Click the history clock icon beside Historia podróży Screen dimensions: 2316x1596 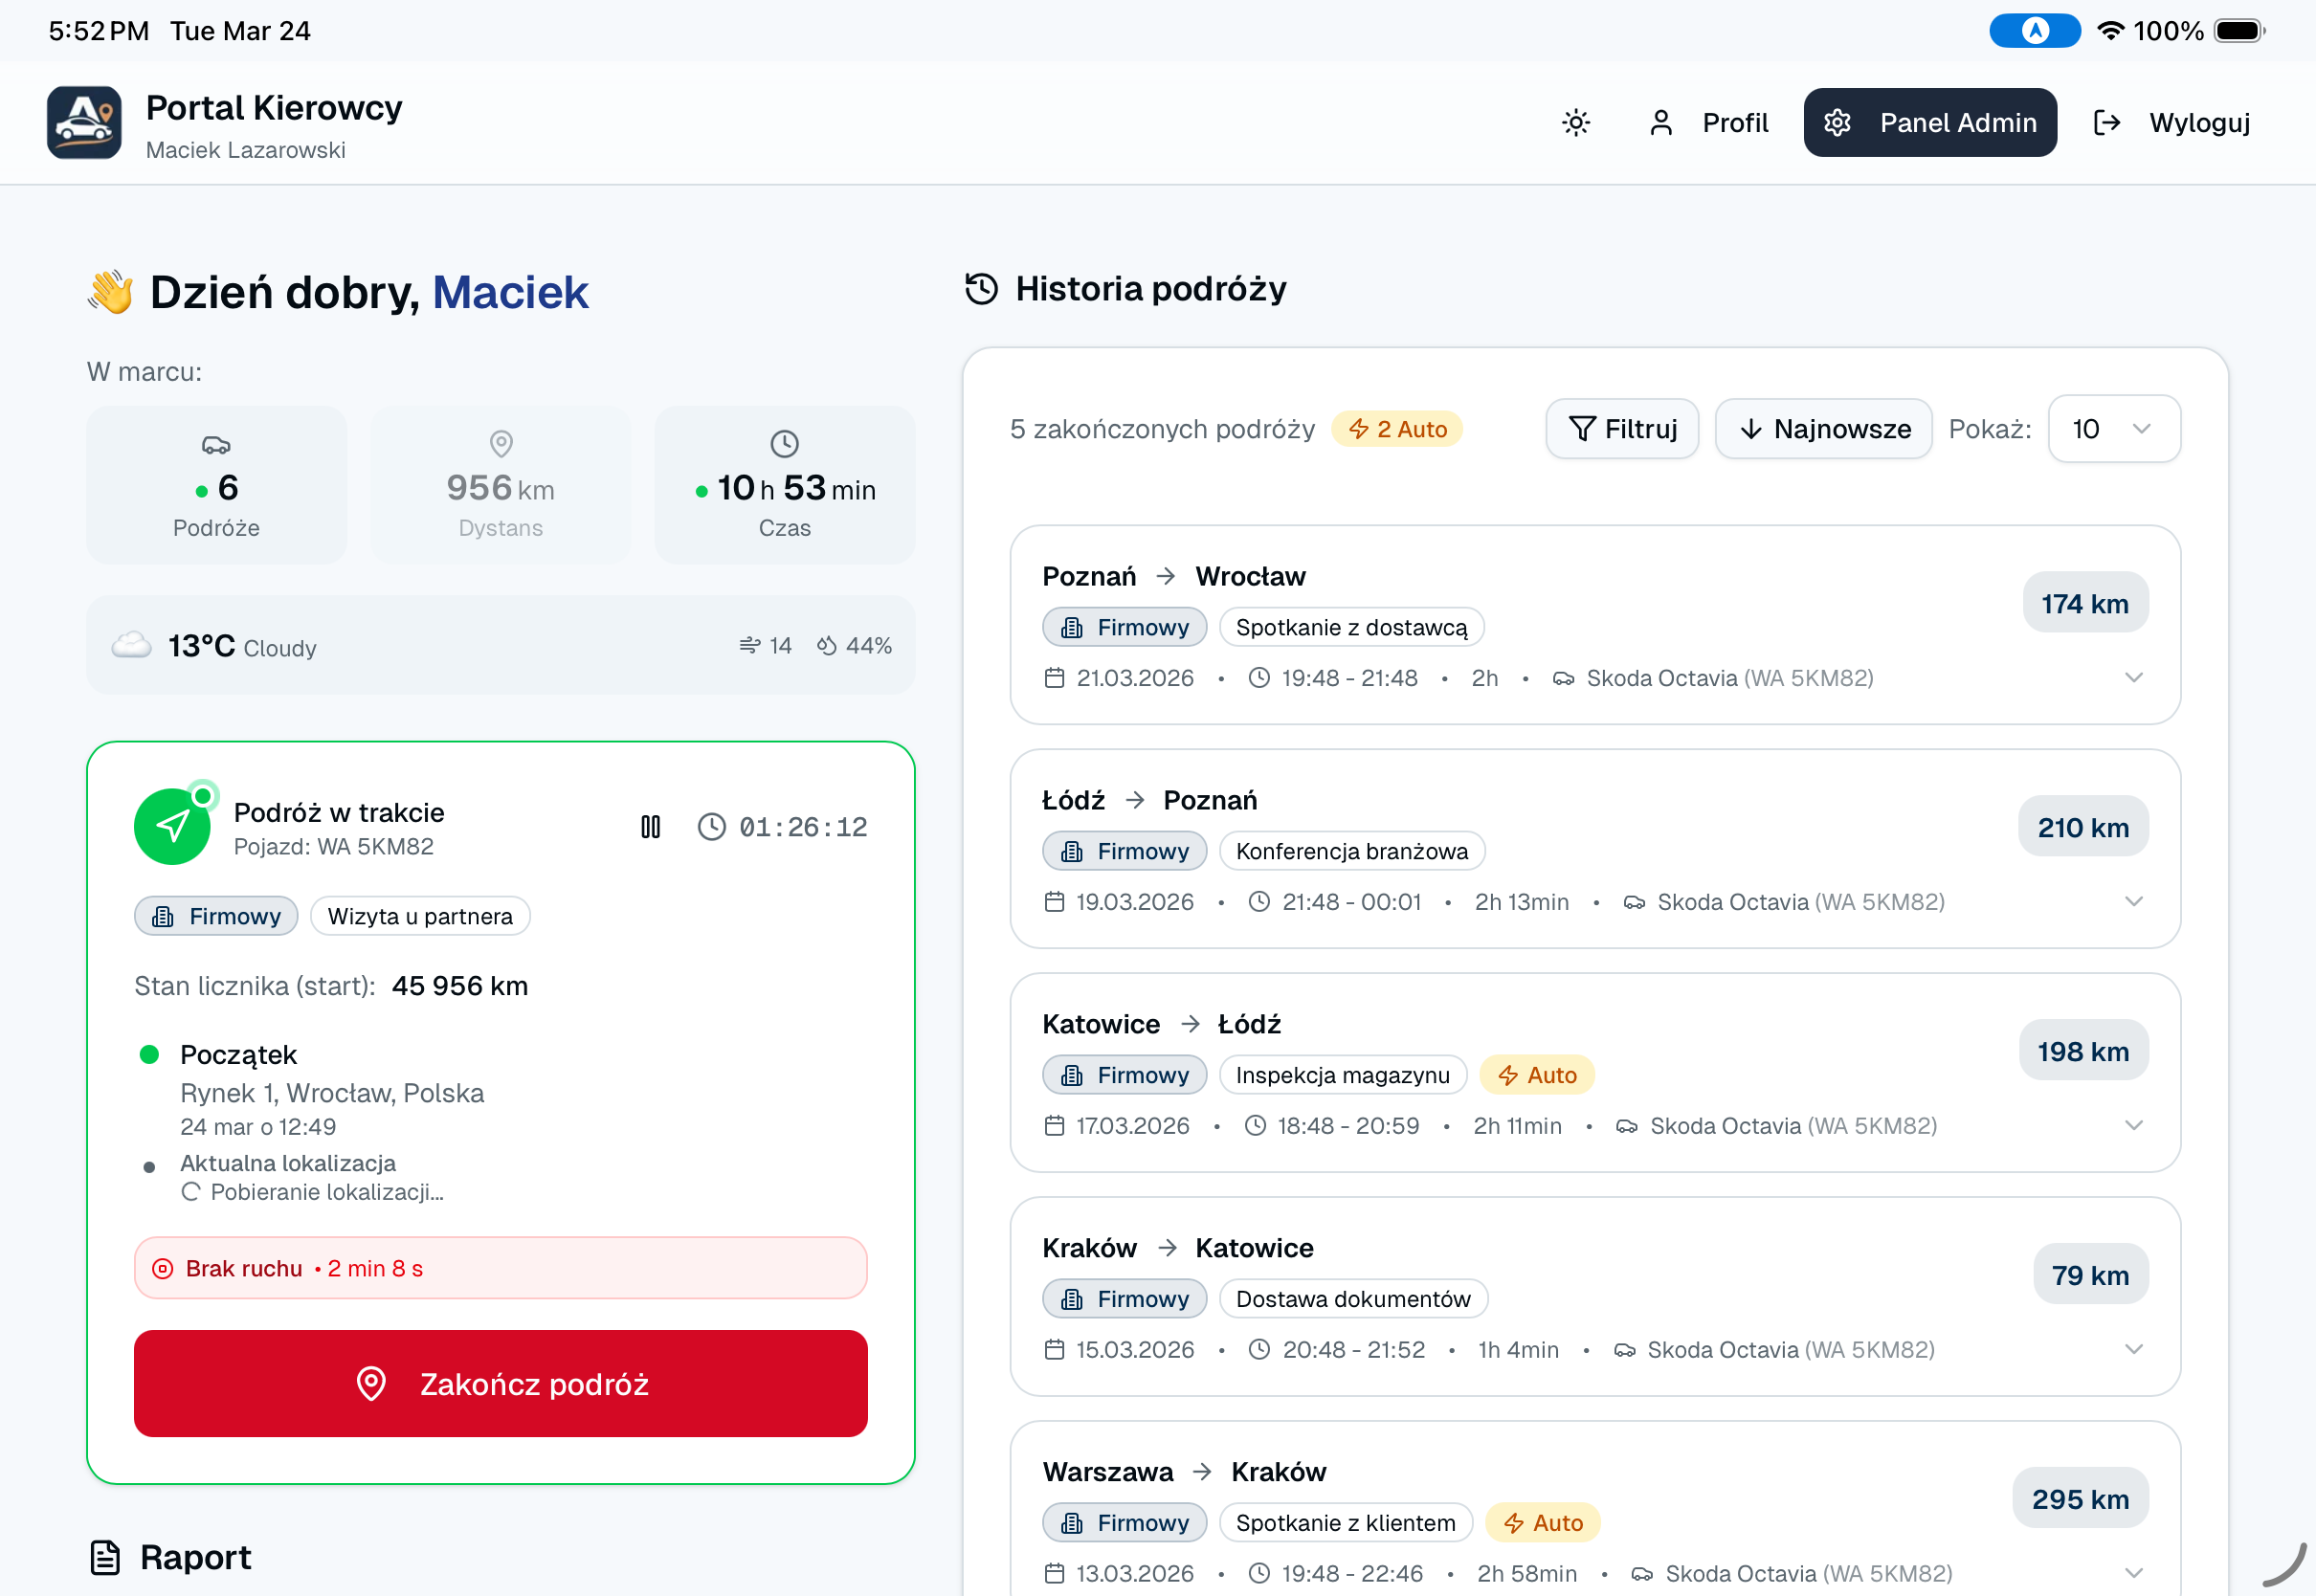point(981,288)
